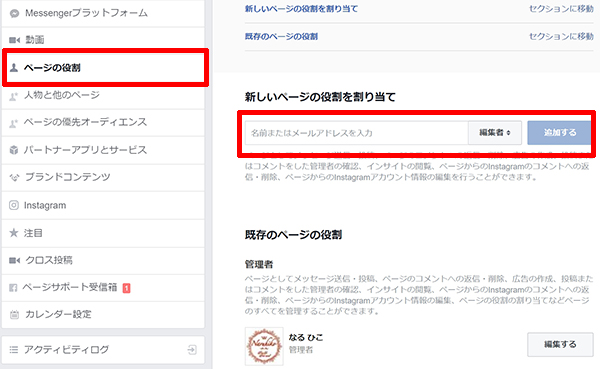
Task: Open ページの優先オーディエンス section
Action: (103, 122)
